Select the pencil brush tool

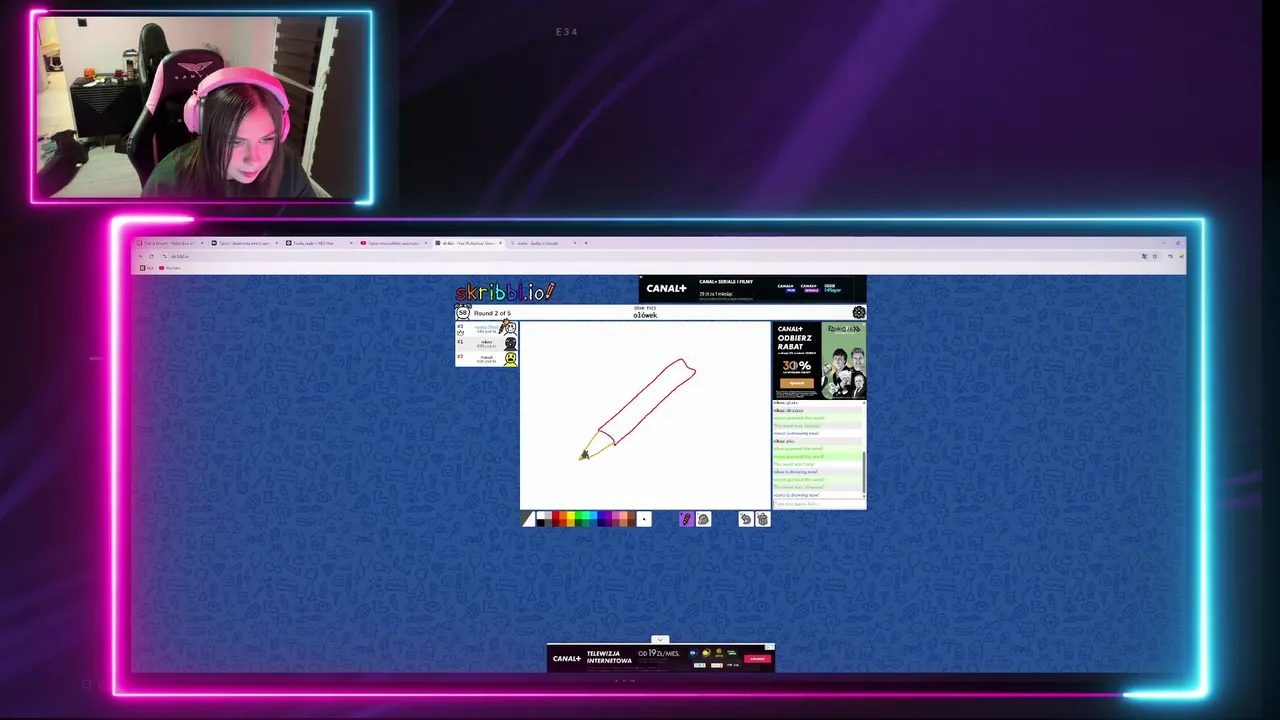click(x=686, y=519)
